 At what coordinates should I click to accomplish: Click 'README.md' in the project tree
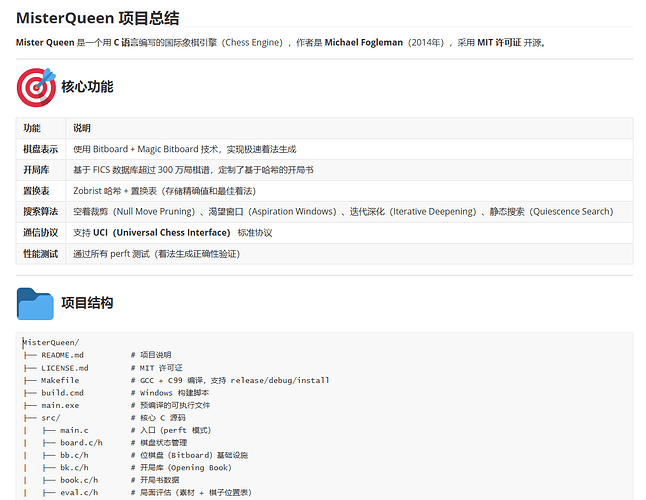click(62, 355)
